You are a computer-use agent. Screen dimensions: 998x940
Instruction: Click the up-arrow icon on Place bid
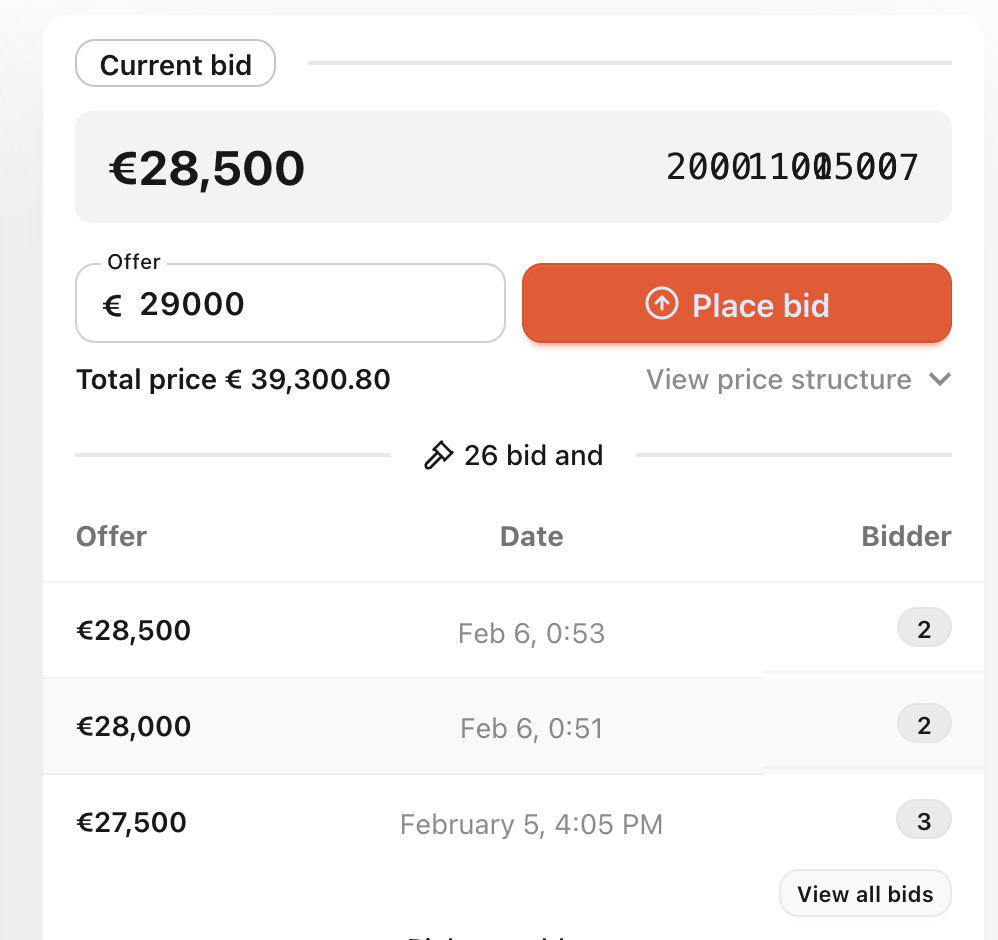coord(661,303)
